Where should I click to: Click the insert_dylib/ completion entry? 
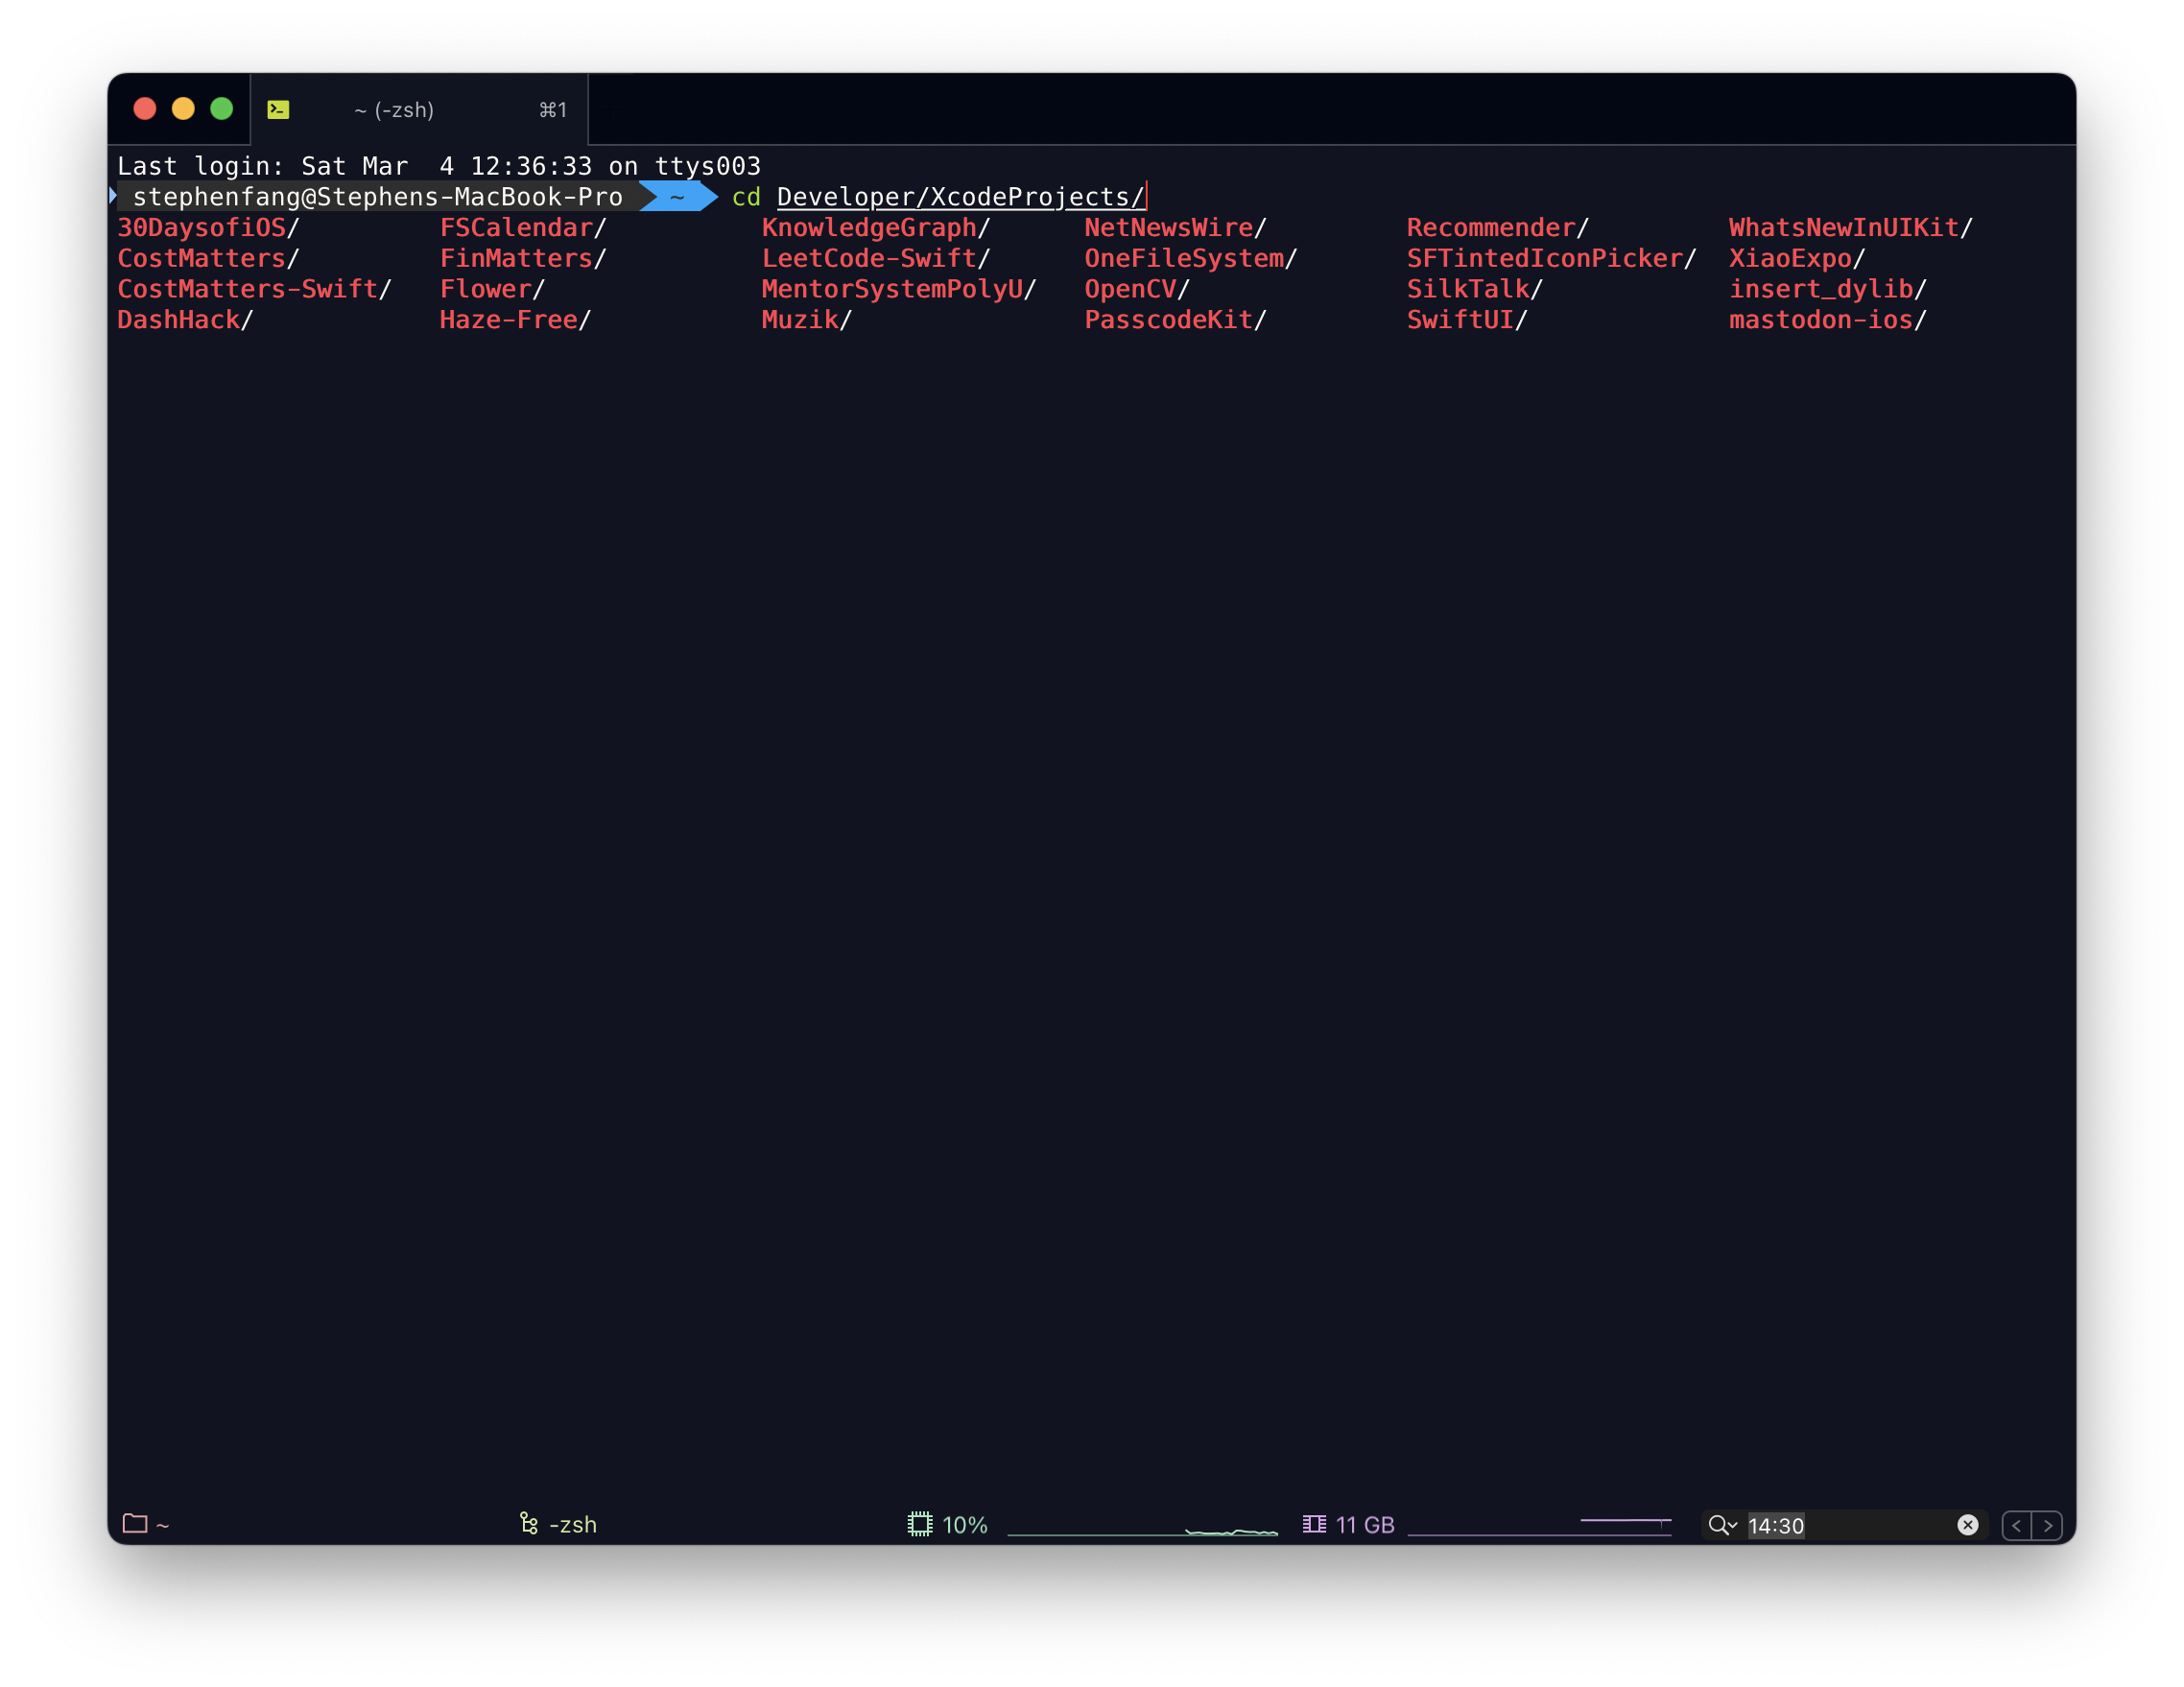(x=1828, y=289)
